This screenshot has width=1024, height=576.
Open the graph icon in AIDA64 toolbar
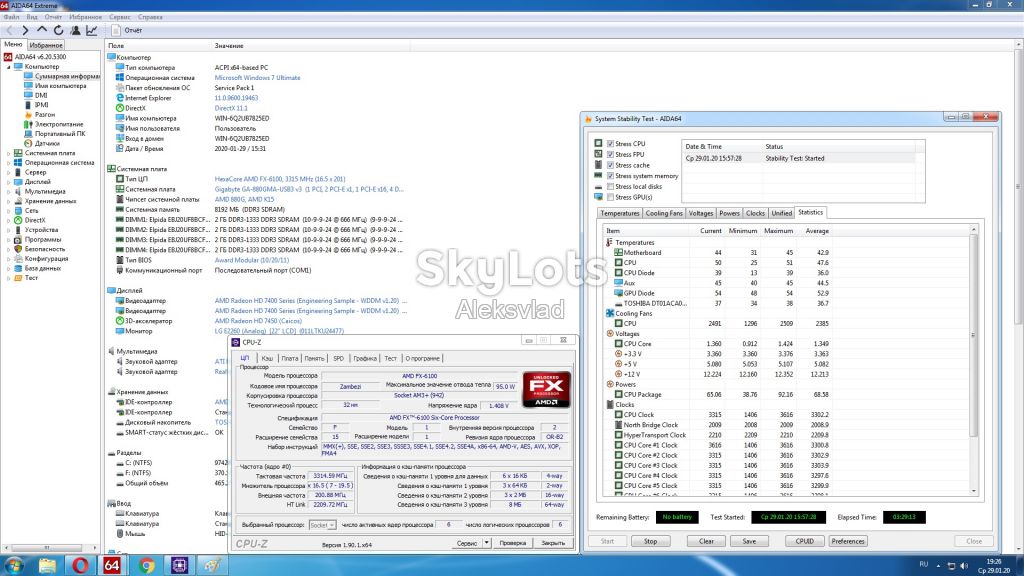tap(92, 30)
